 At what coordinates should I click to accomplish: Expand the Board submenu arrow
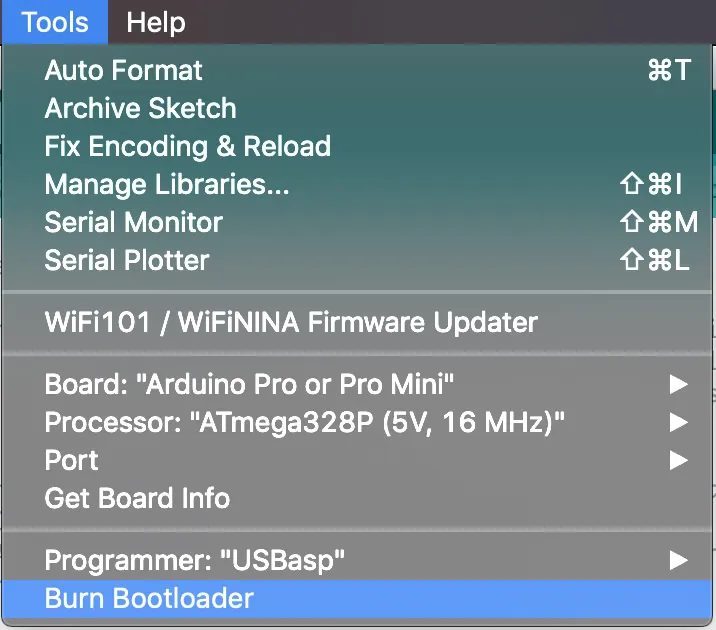coord(679,384)
